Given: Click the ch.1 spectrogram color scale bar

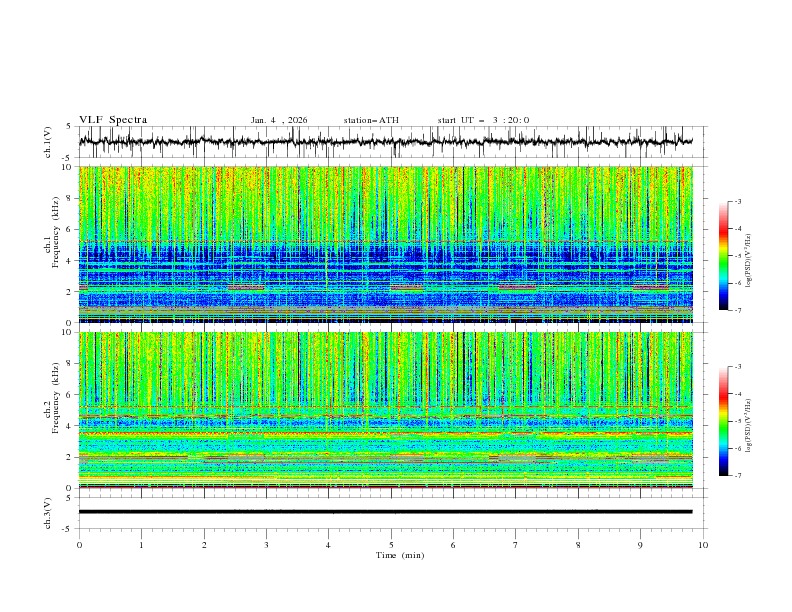Looking at the screenshot, I should tap(723, 256).
